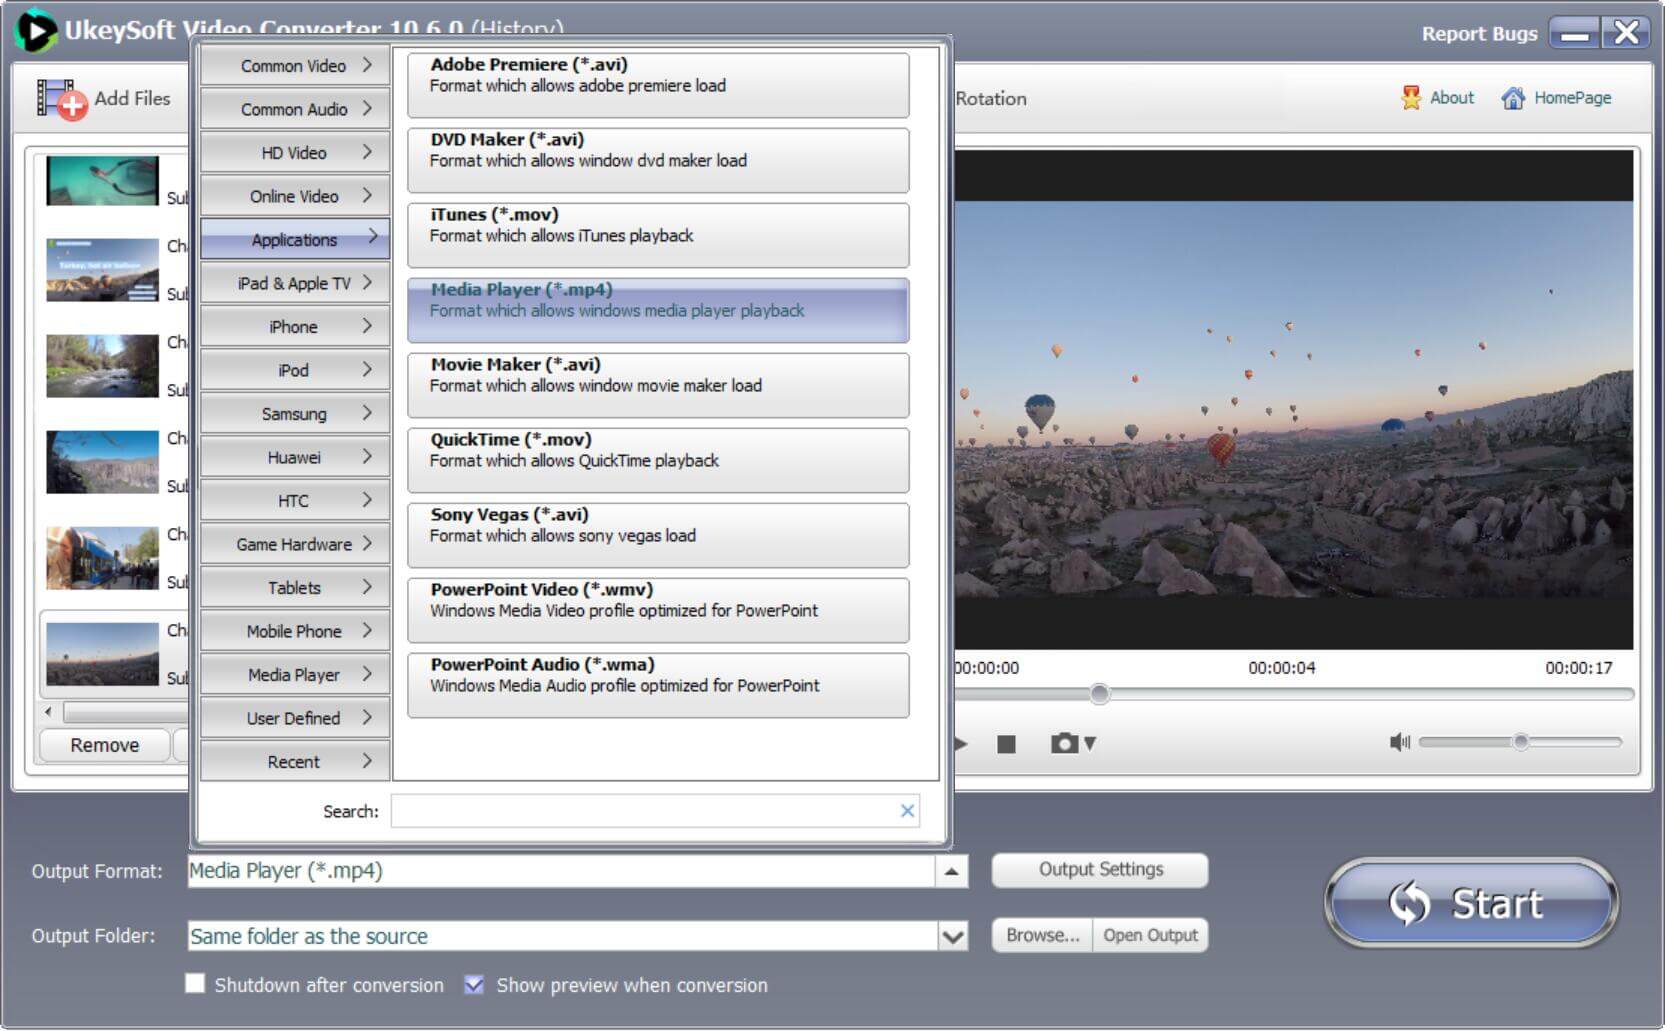The image size is (1665, 1031).
Task: Choose Sony Vegas (*.avi) format
Action: click(658, 535)
